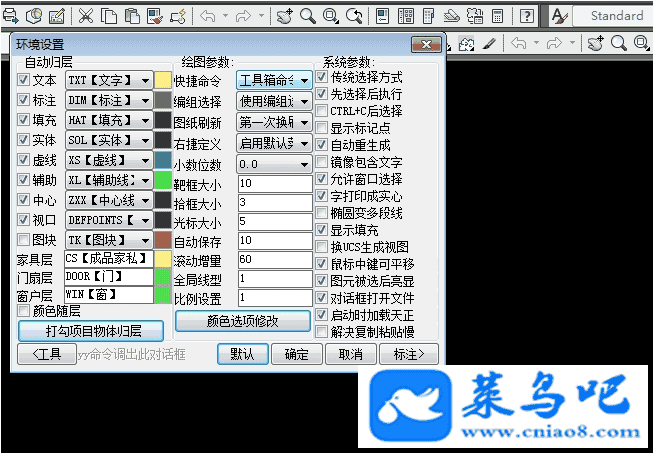Enable the 镜像包含文字 checkbox
653x453 pixels.
[321, 161]
